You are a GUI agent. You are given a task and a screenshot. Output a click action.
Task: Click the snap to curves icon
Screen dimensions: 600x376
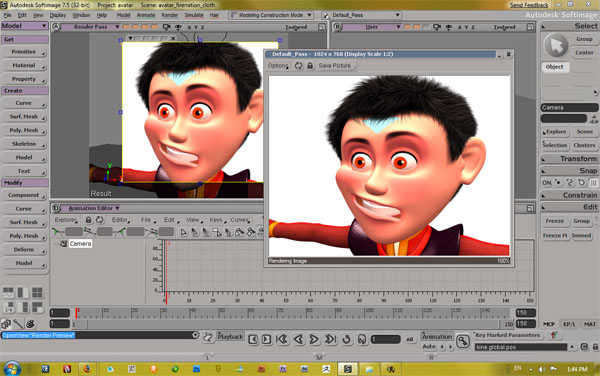click(x=570, y=183)
